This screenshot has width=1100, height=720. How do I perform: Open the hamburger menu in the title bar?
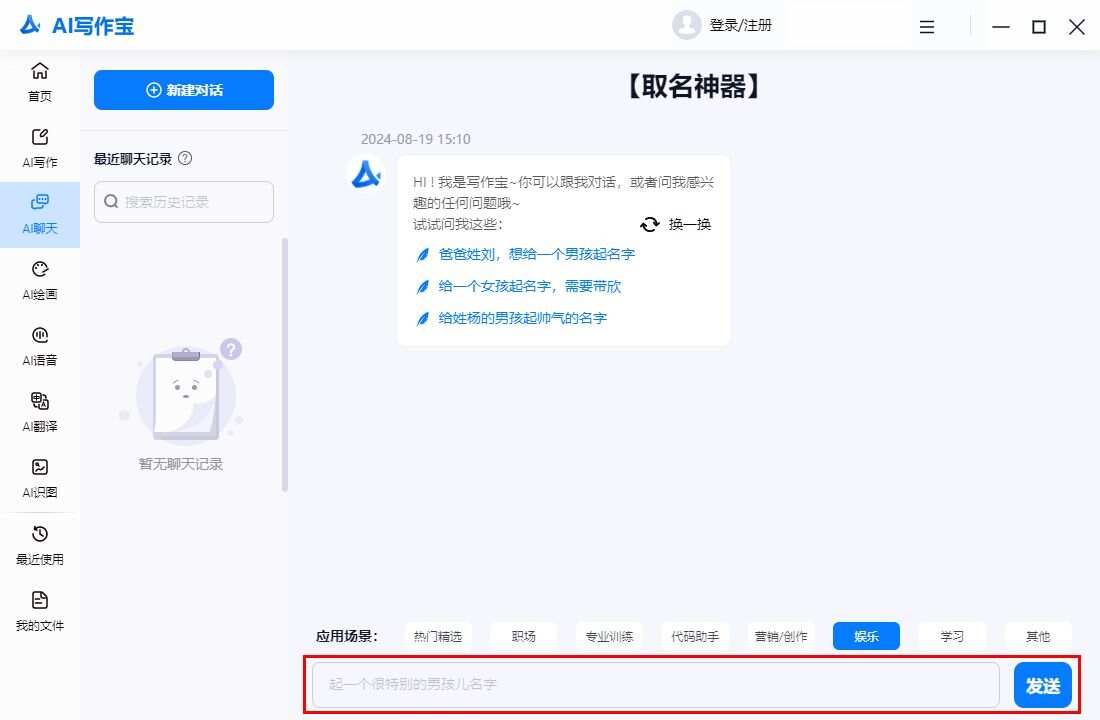(927, 27)
